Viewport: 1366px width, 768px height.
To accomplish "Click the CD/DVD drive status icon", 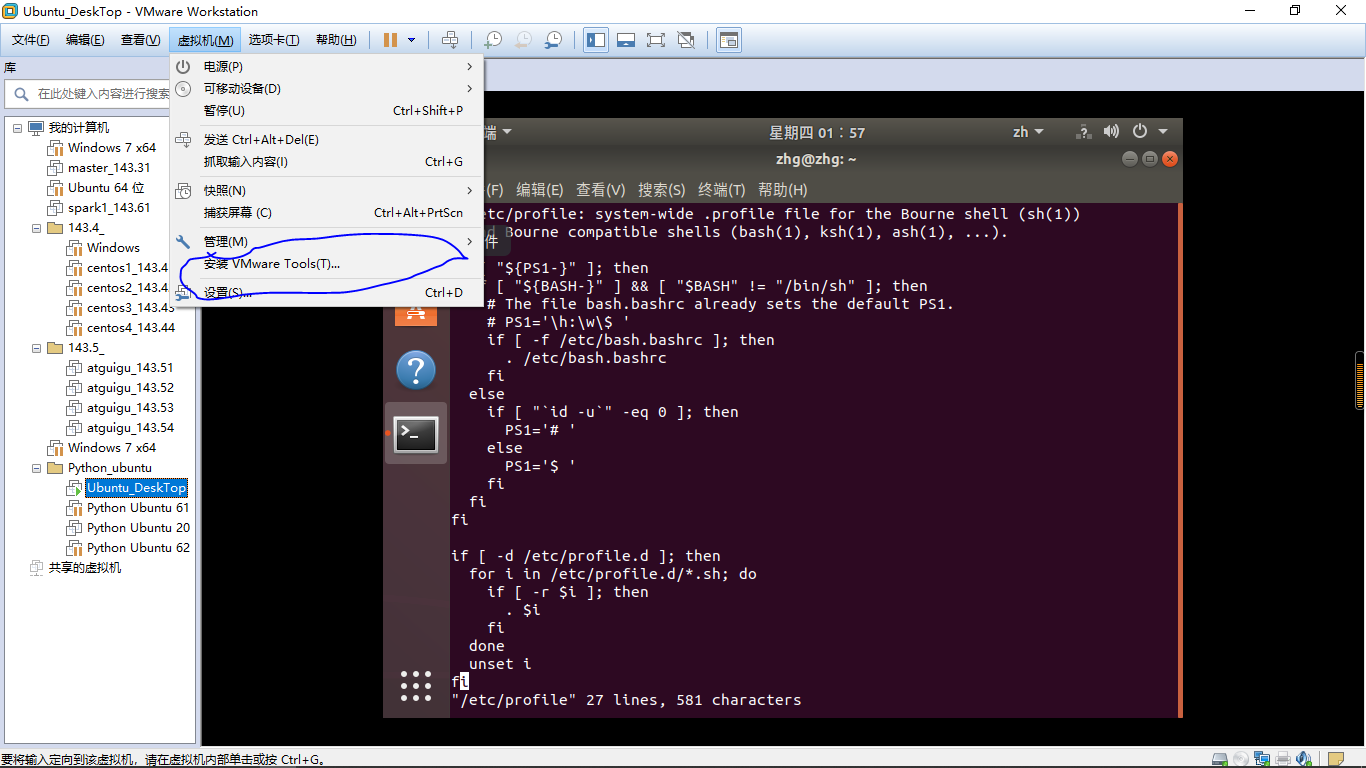I will tap(1240, 760).
